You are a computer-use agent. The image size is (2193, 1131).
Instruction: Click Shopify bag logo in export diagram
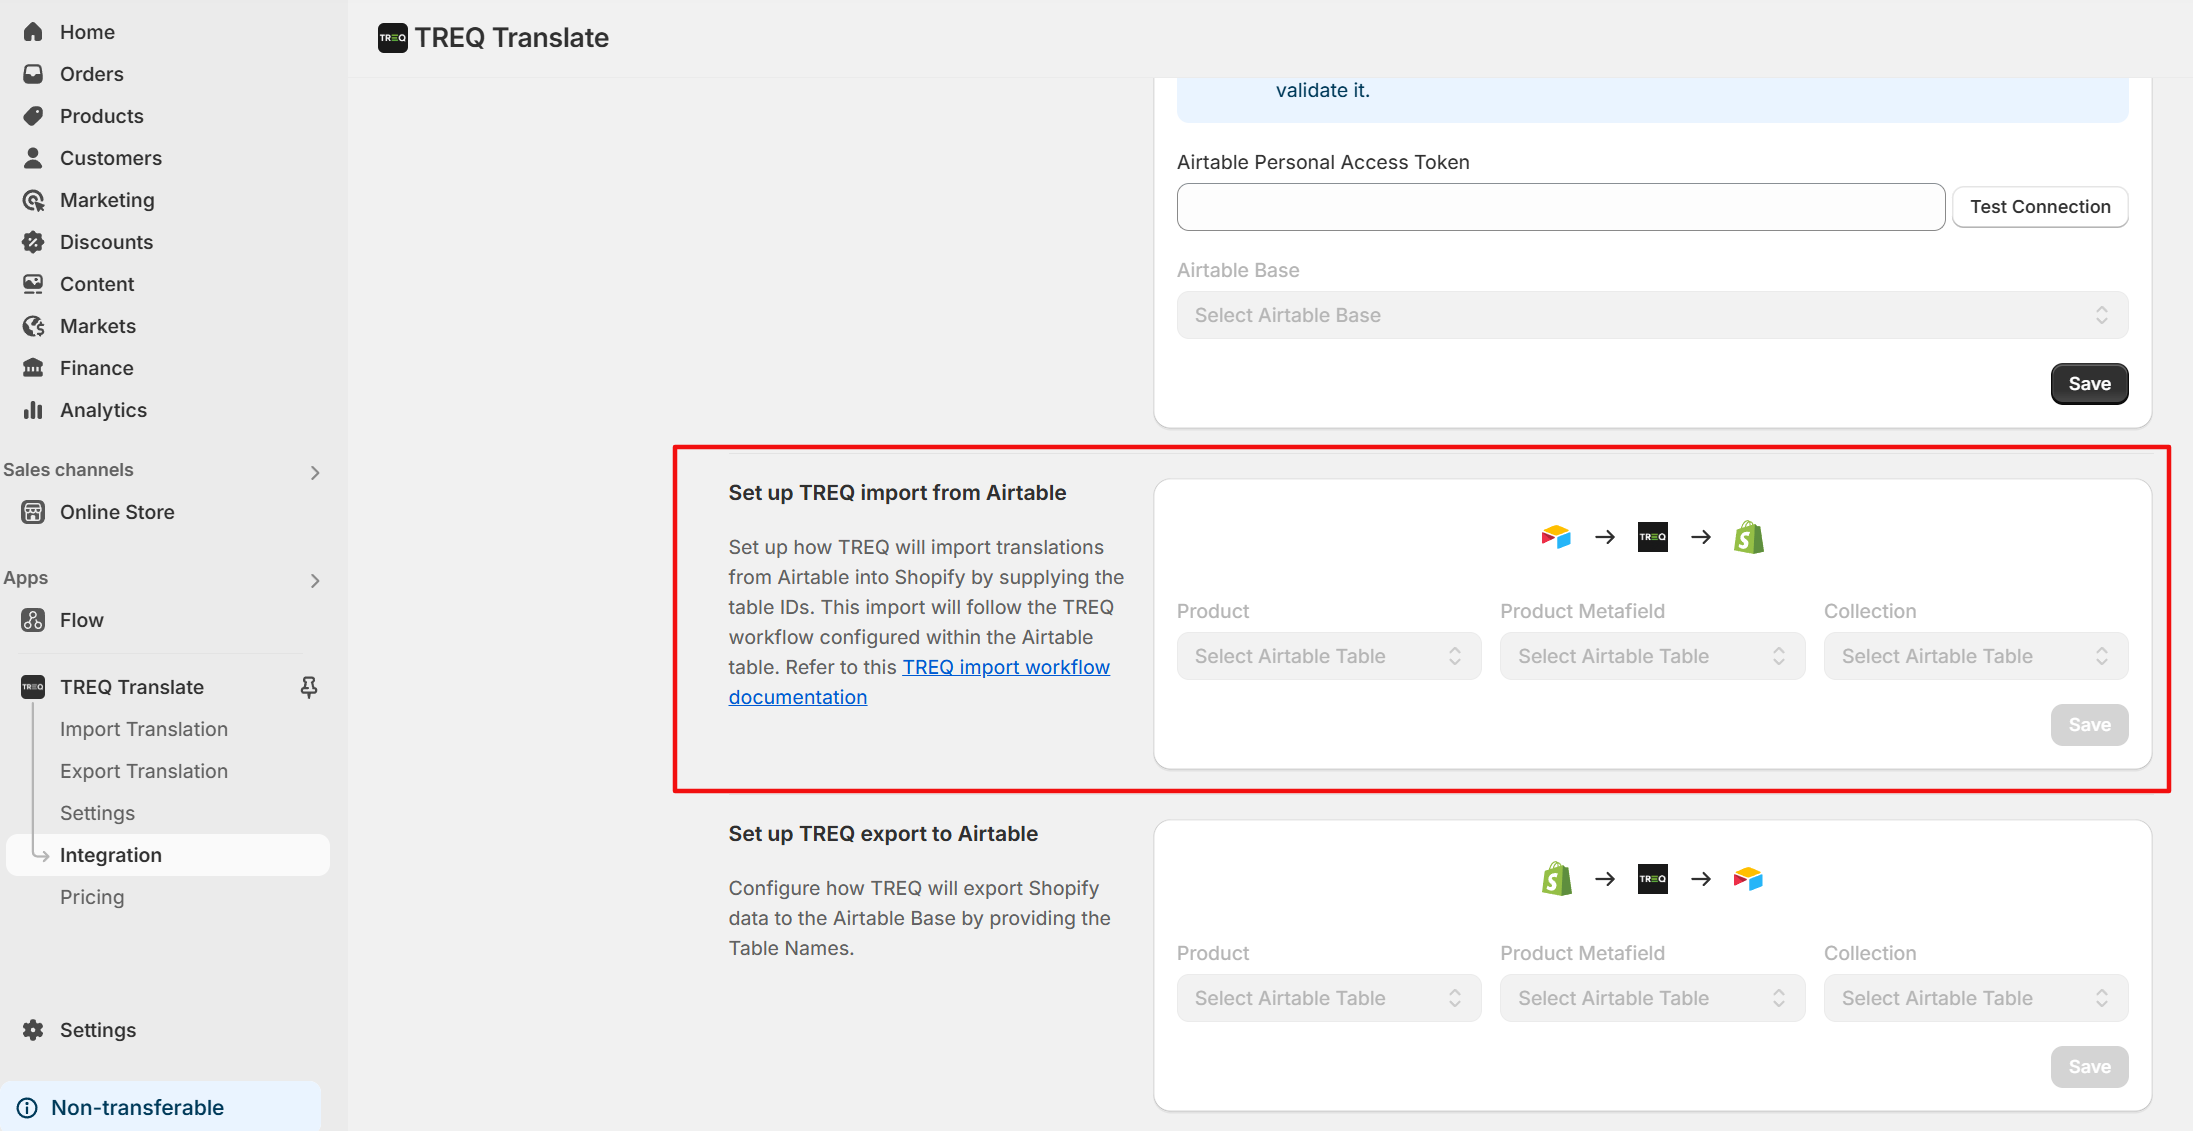pos(1557,879)
